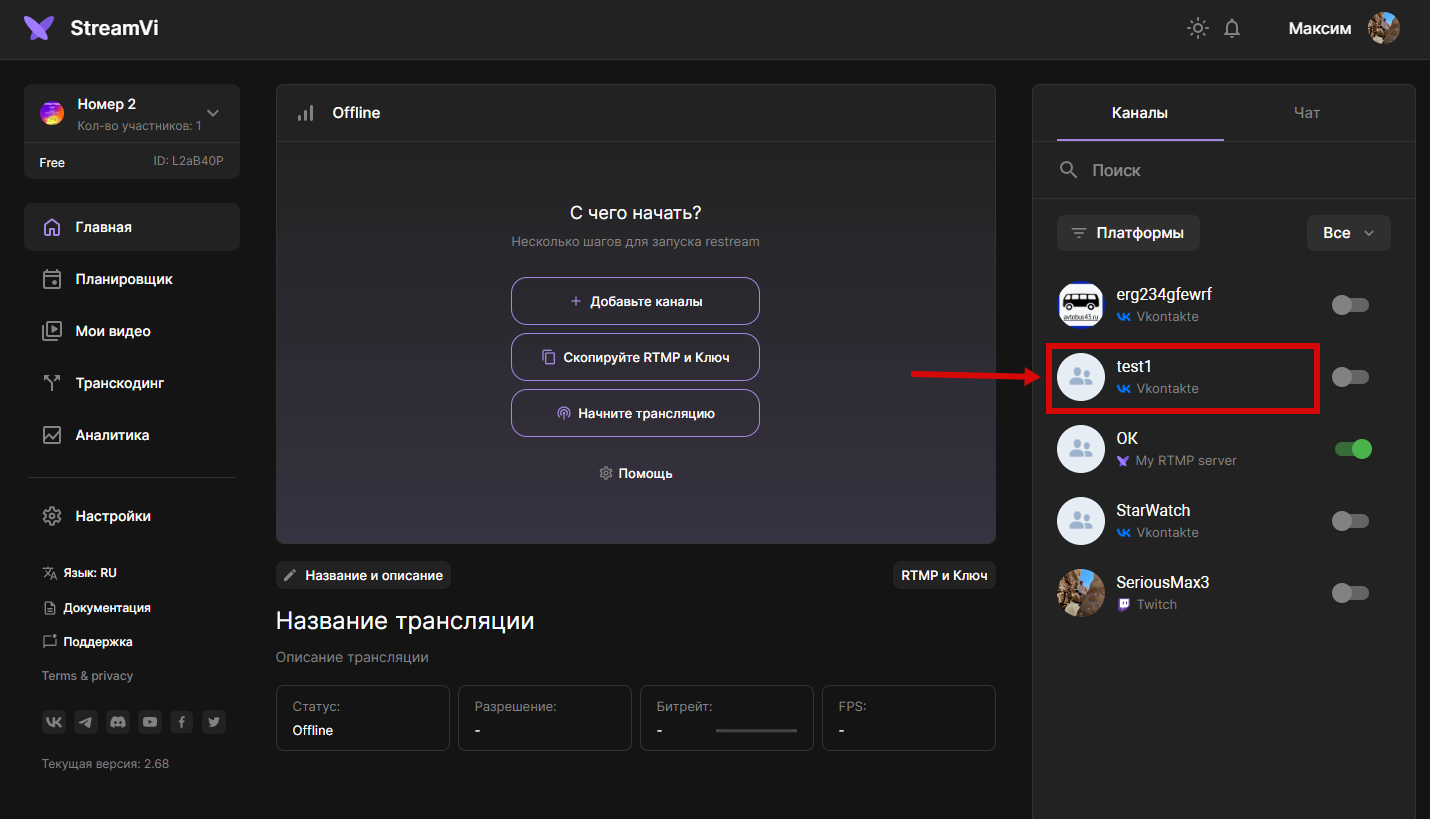Enable the SeriousMax3 Twitch toggle
This screenshot has width=1430, height=819.
tap(1350, 593)
